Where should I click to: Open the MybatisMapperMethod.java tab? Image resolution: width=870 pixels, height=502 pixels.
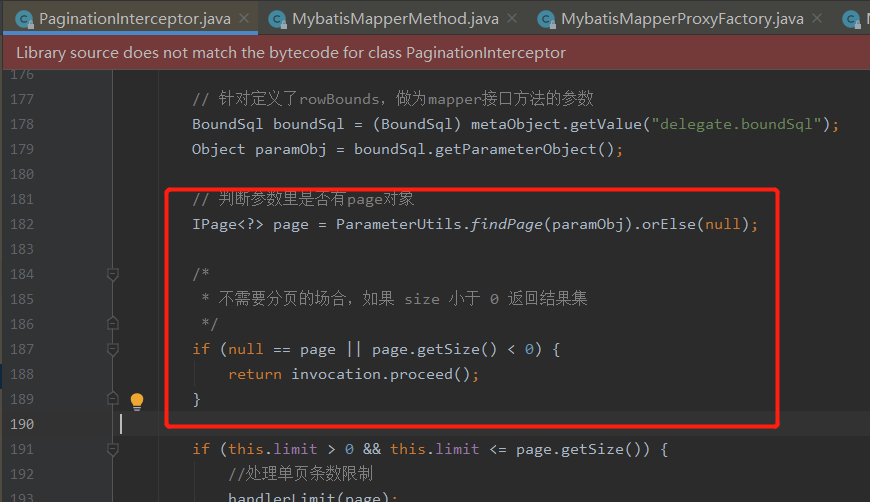pyautogui.click(x=395, y=19)
